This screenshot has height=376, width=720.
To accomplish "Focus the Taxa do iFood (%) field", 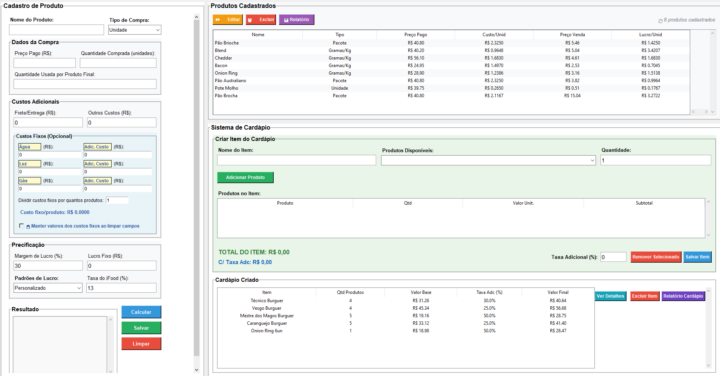I will click(121, 288).
